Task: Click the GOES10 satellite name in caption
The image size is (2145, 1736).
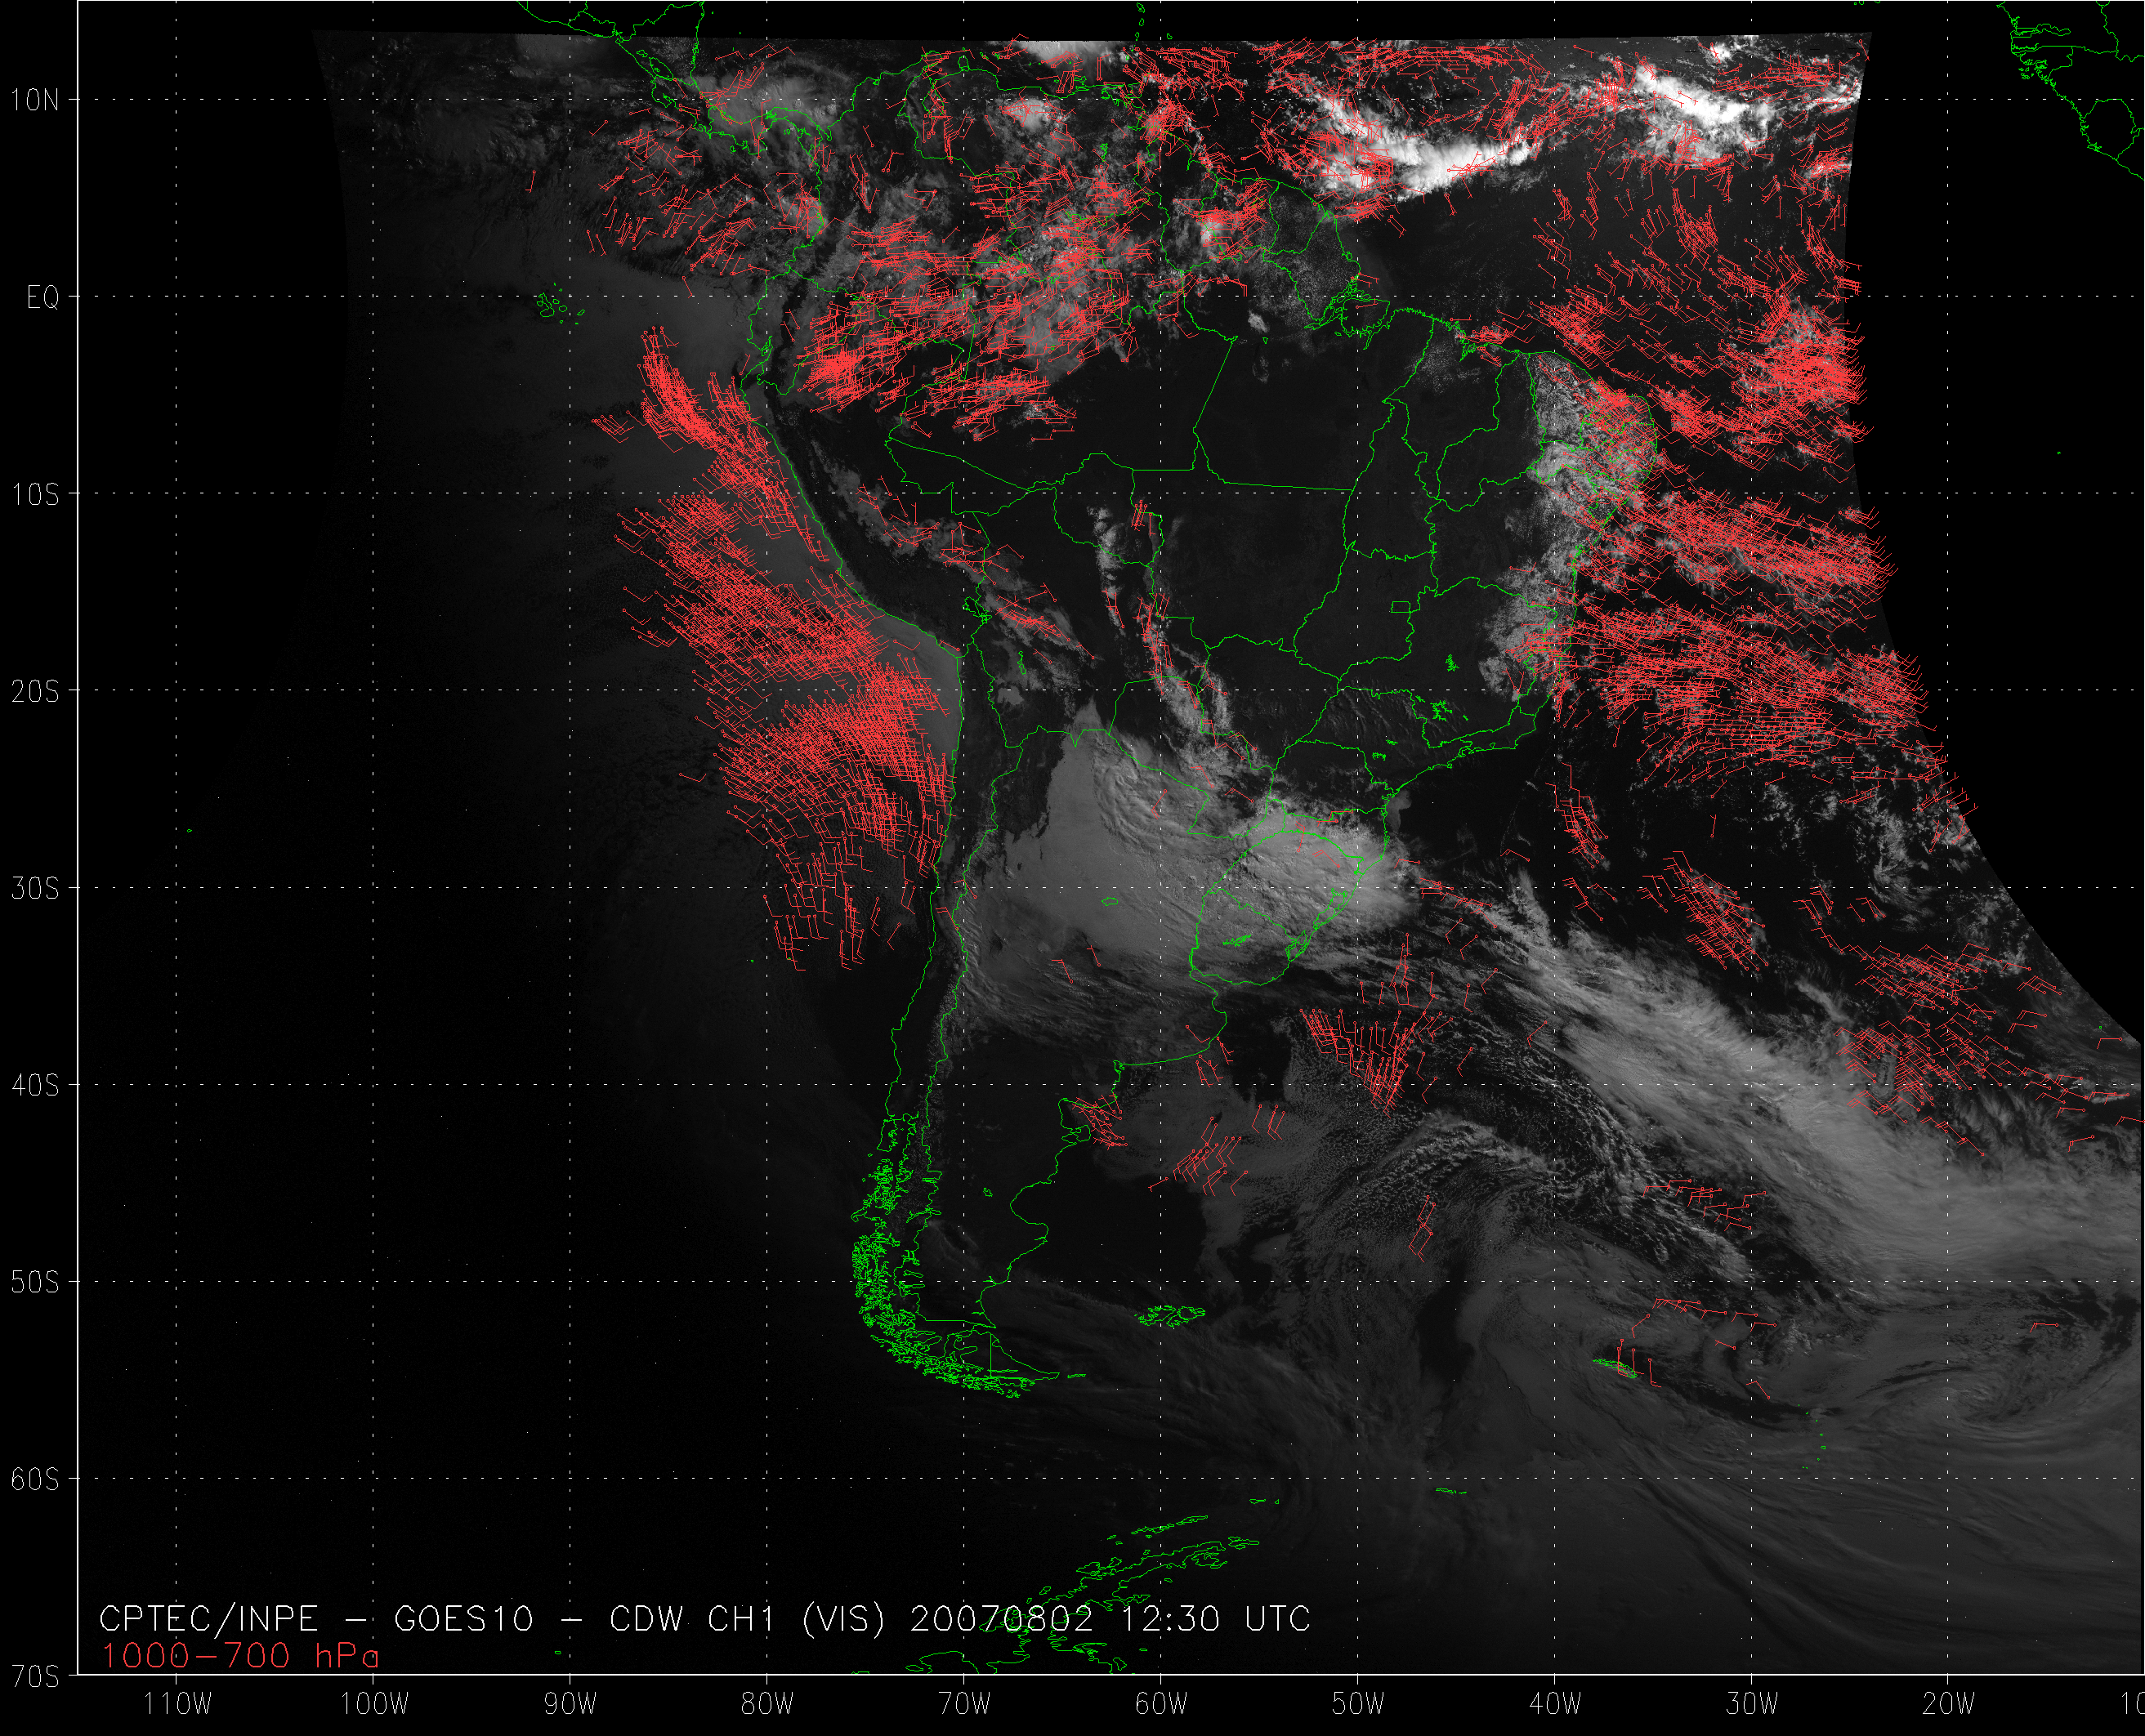Action: (x=464, y=1619)
